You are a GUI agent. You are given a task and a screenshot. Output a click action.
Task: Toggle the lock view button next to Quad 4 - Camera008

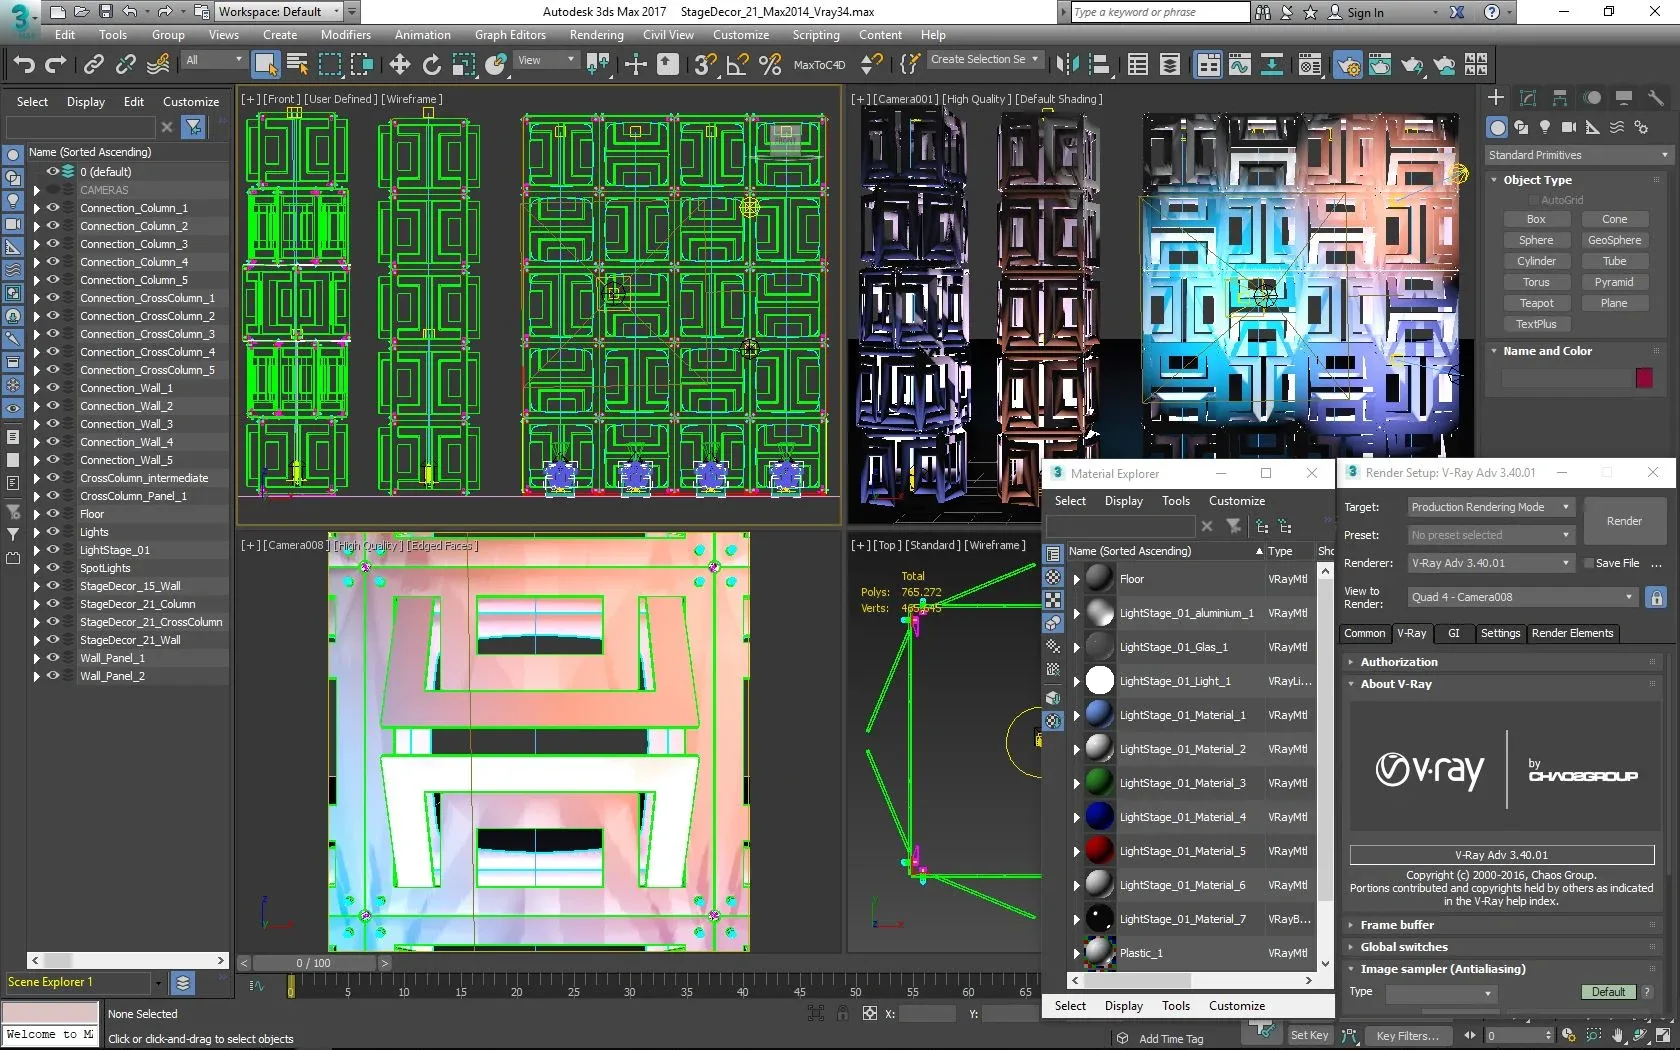[1657, 597]
